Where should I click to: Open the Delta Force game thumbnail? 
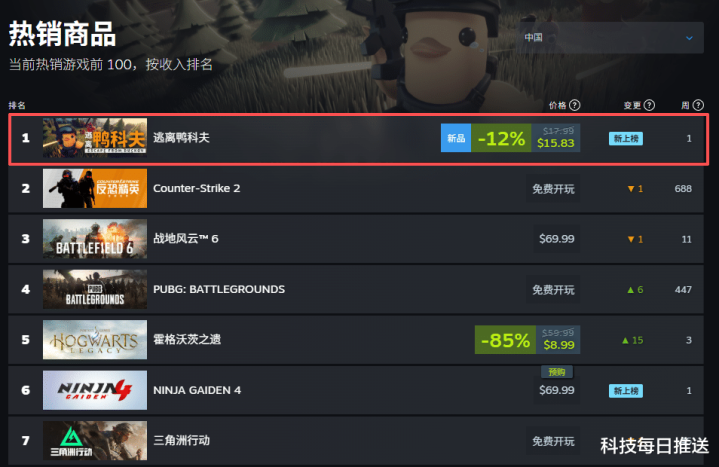coord(95,440)
